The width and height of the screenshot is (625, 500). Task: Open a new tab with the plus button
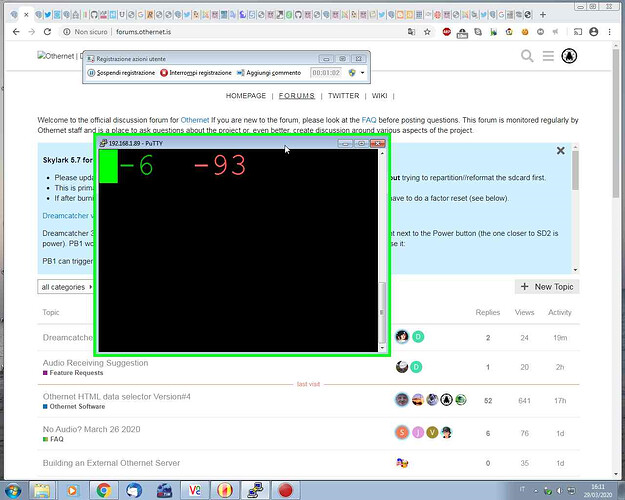[x=542, y=15]
